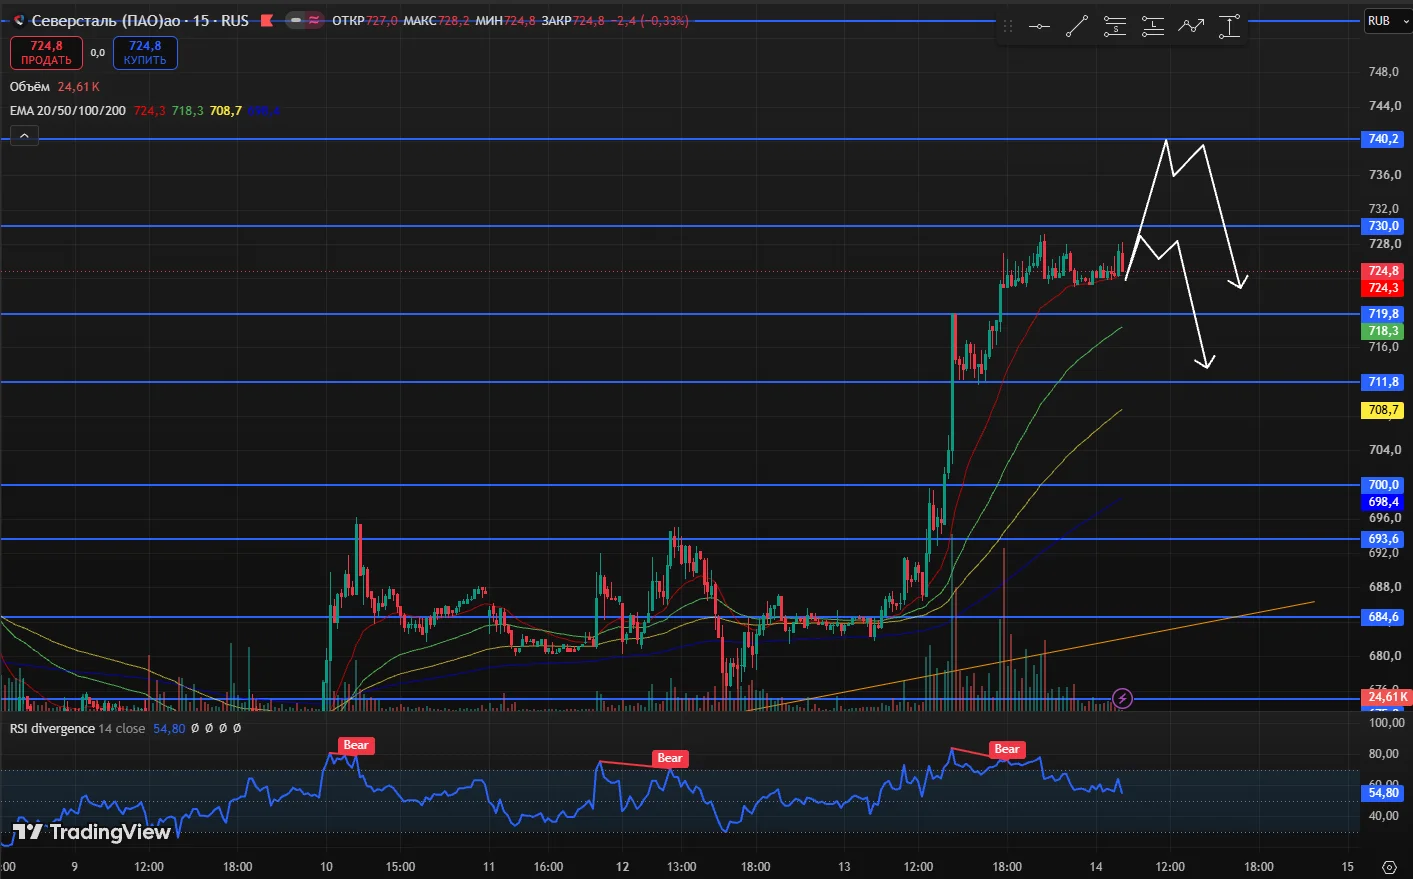The image size is (1413, 879).
Task: Select the EMA 20/50/100/200 indicator legend
Action: coord(68,111)
